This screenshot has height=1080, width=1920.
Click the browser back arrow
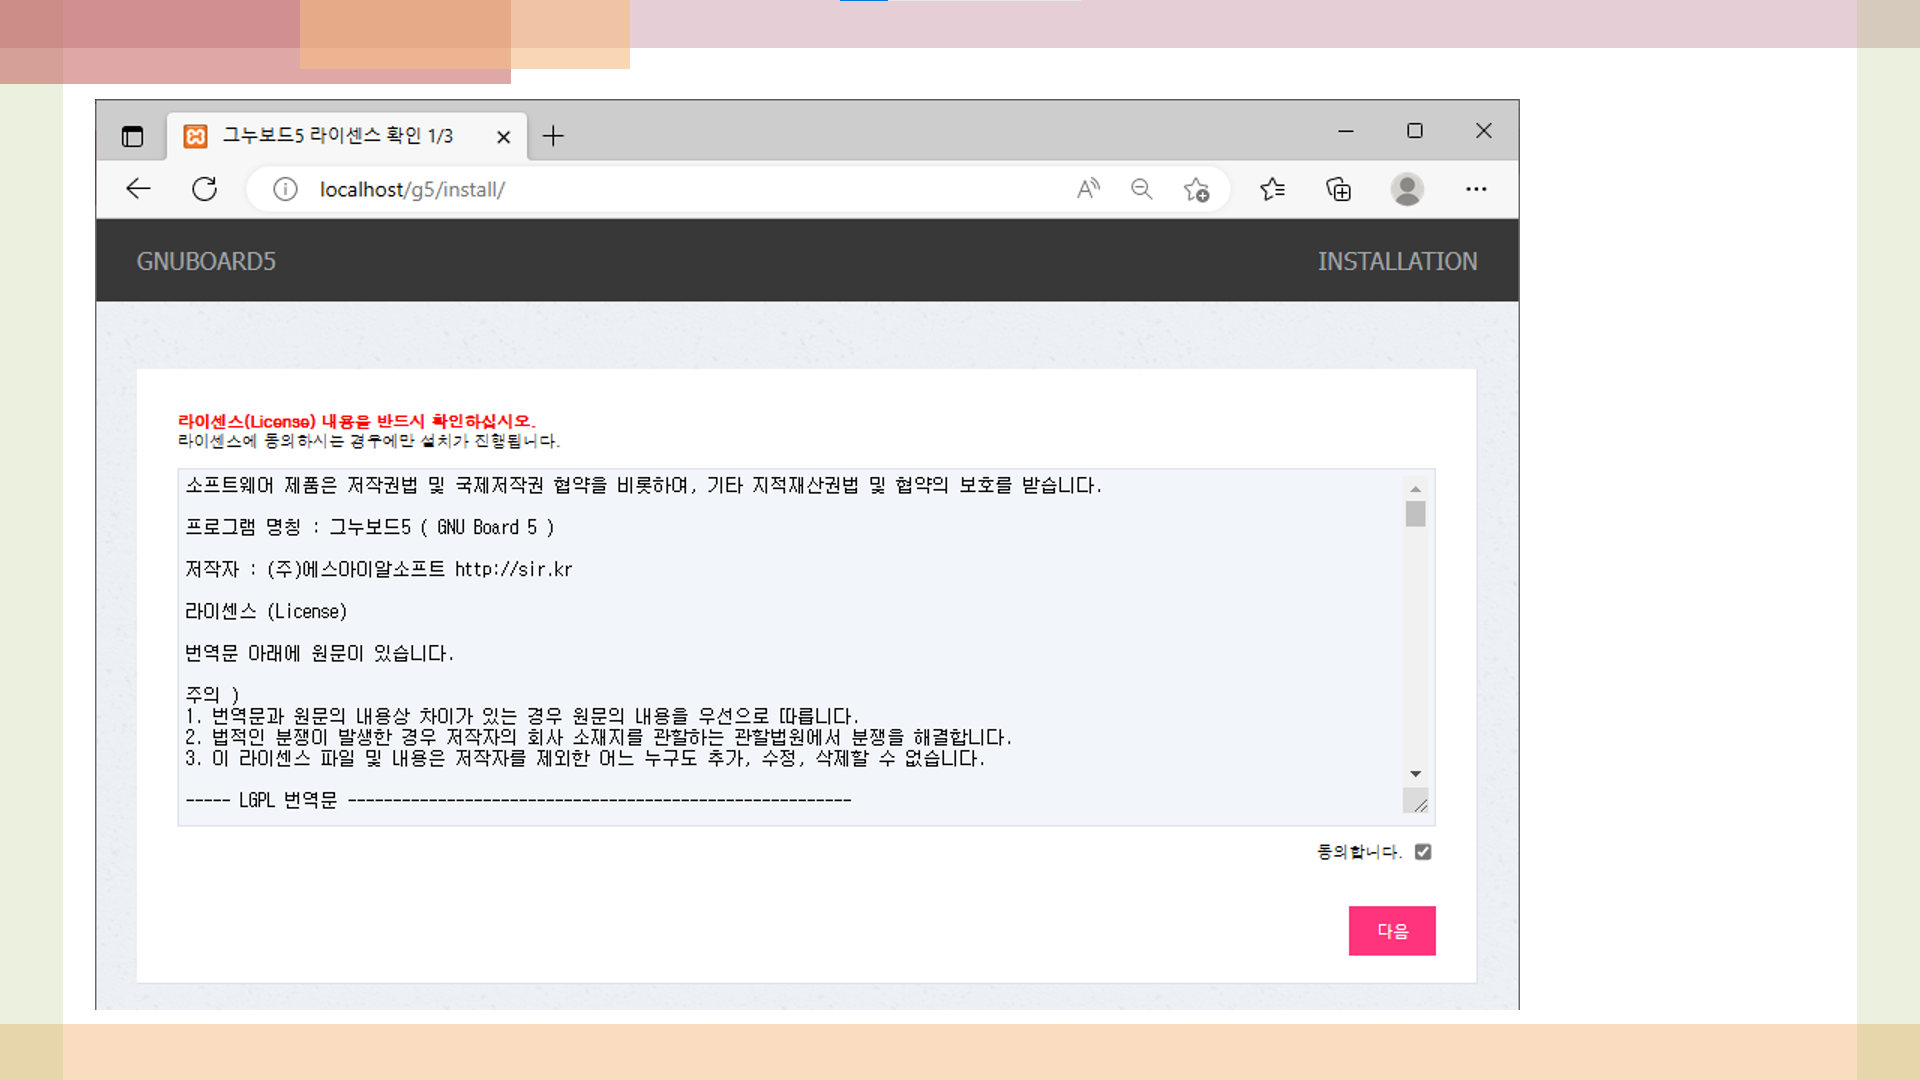click(138, 189)
